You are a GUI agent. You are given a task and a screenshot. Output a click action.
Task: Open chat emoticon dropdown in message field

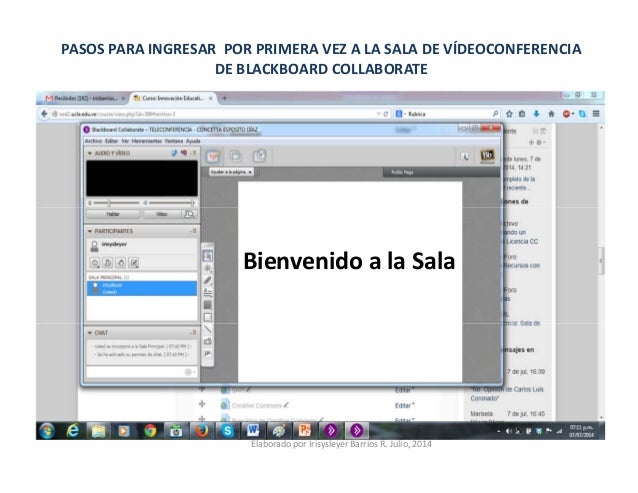coord(190,372)
